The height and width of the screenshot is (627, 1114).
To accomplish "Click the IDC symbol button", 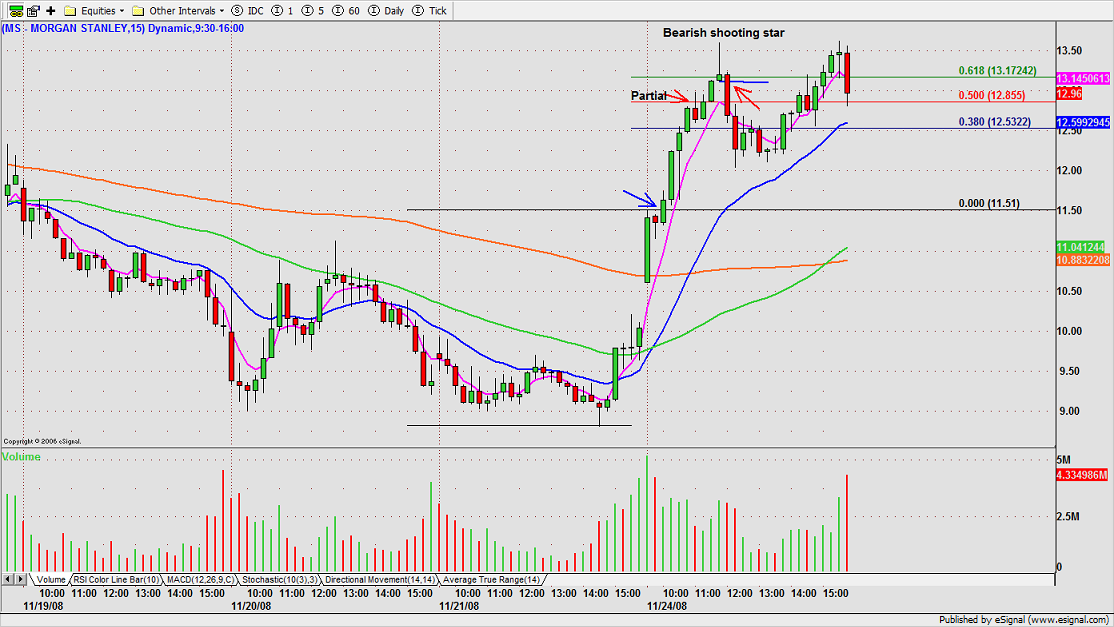I will 248,11.
